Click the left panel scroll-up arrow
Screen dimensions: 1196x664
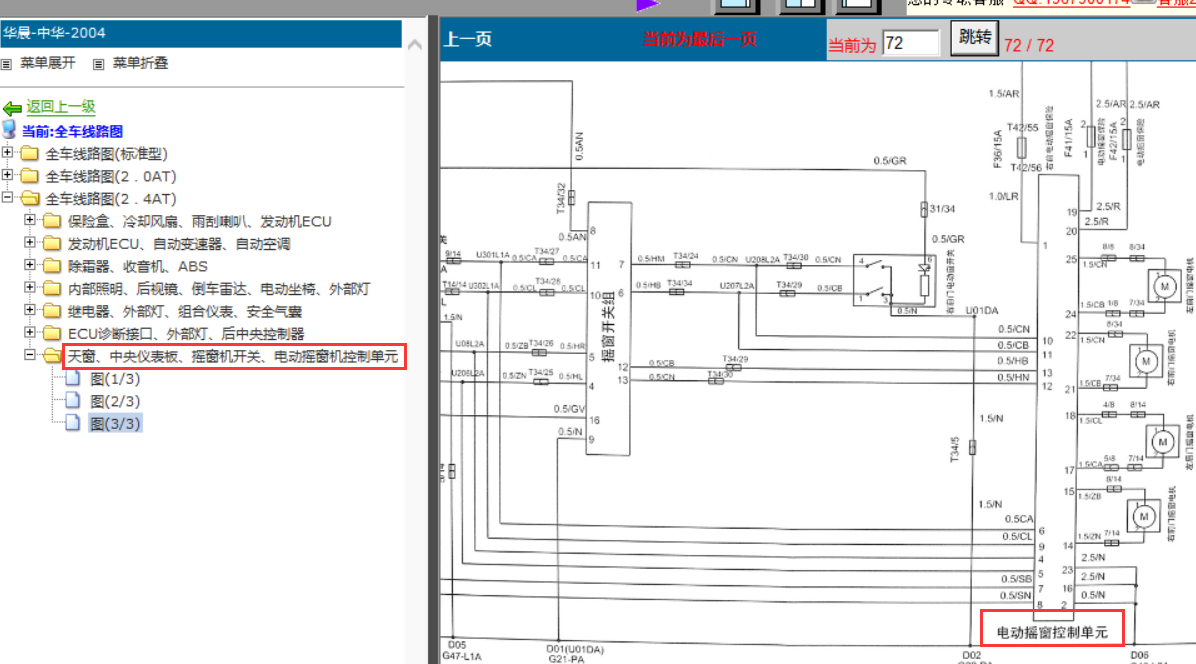pos(415,44)
